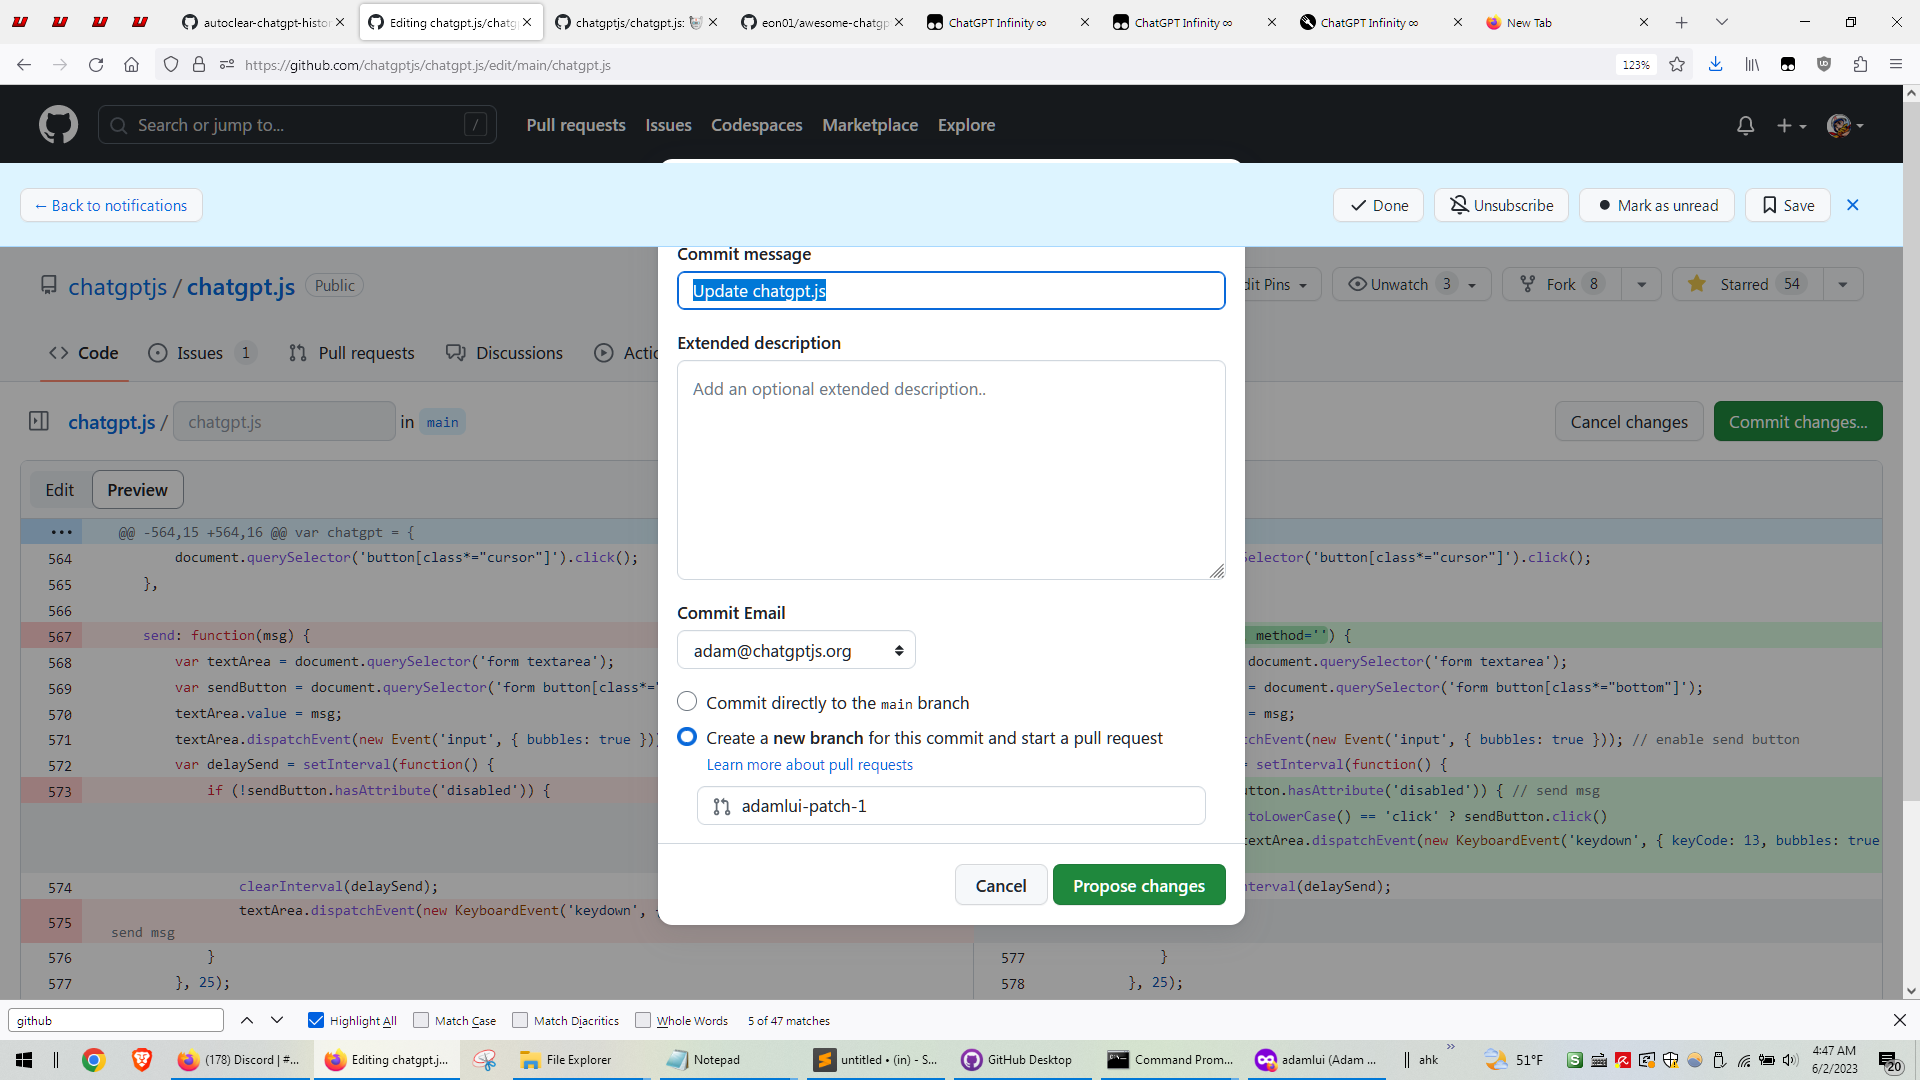Image resolution: width=1920 pixels, height=1080 pixels.
Task: Open a new browser tab
Action: 1682,22
